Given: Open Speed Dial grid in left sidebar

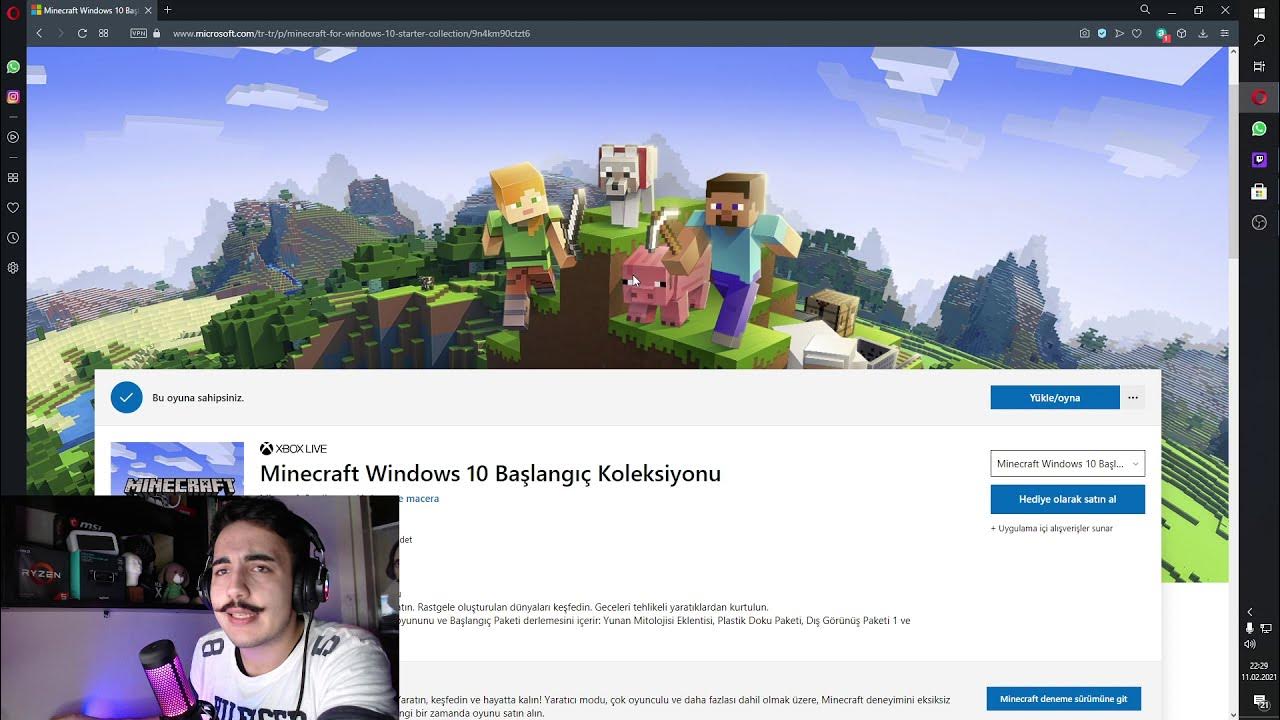Looking at the screenshot, I should [x=13, y=178].
